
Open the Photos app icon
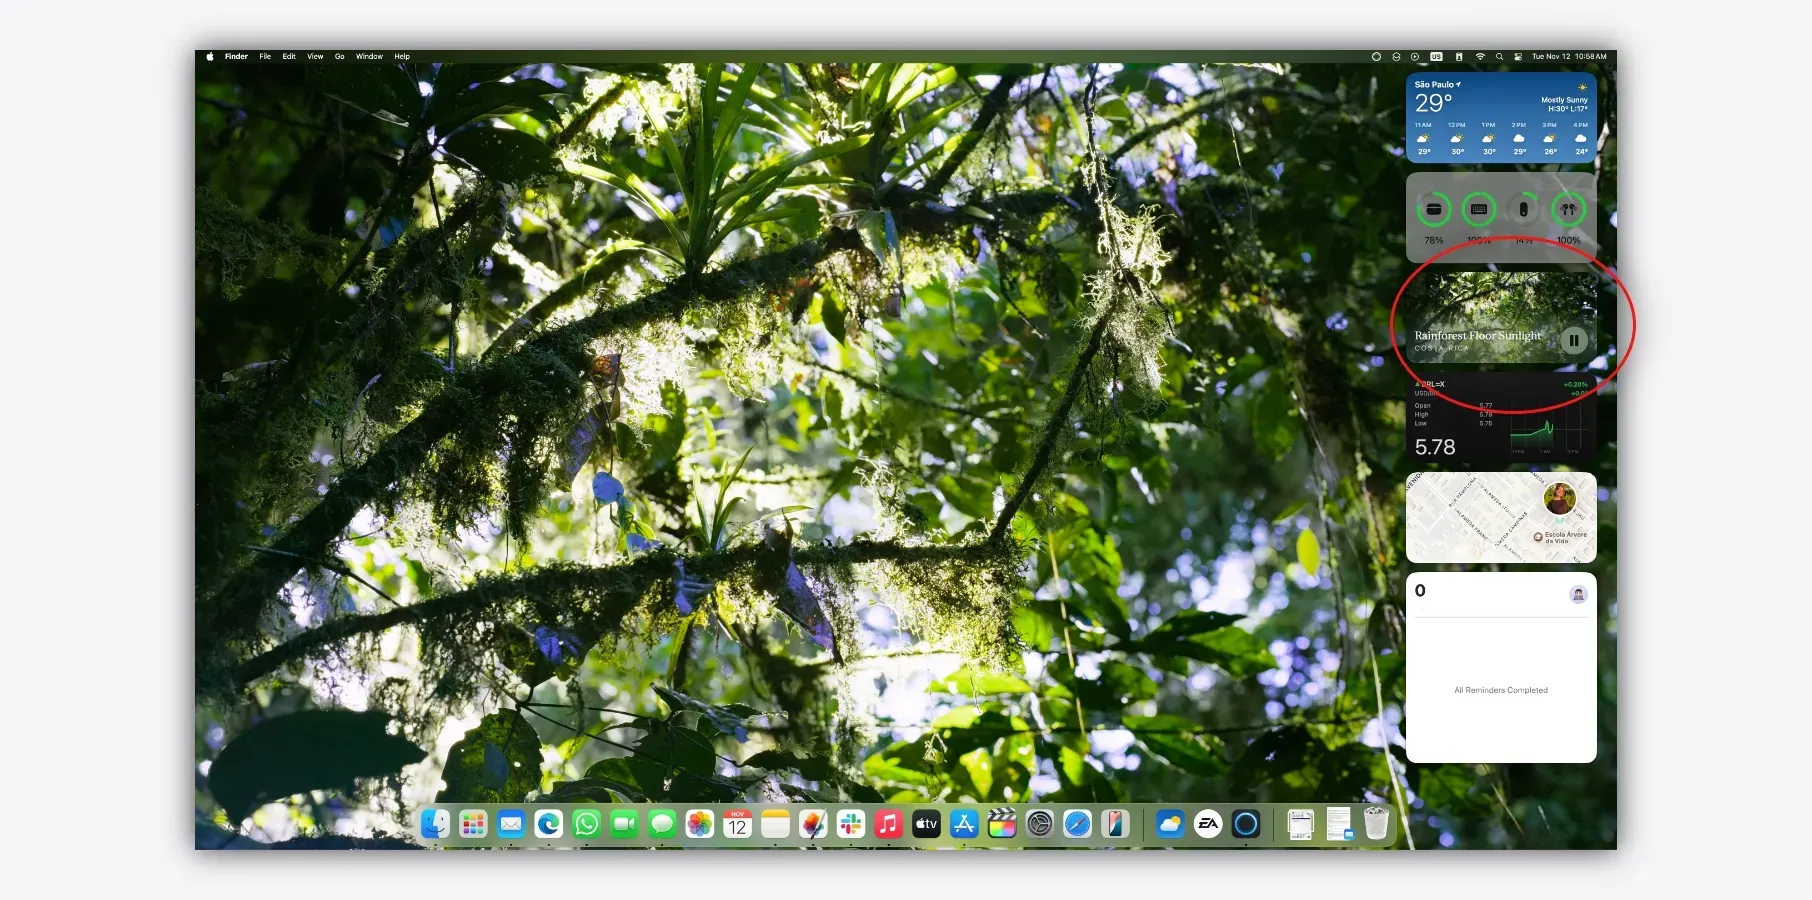700,824
